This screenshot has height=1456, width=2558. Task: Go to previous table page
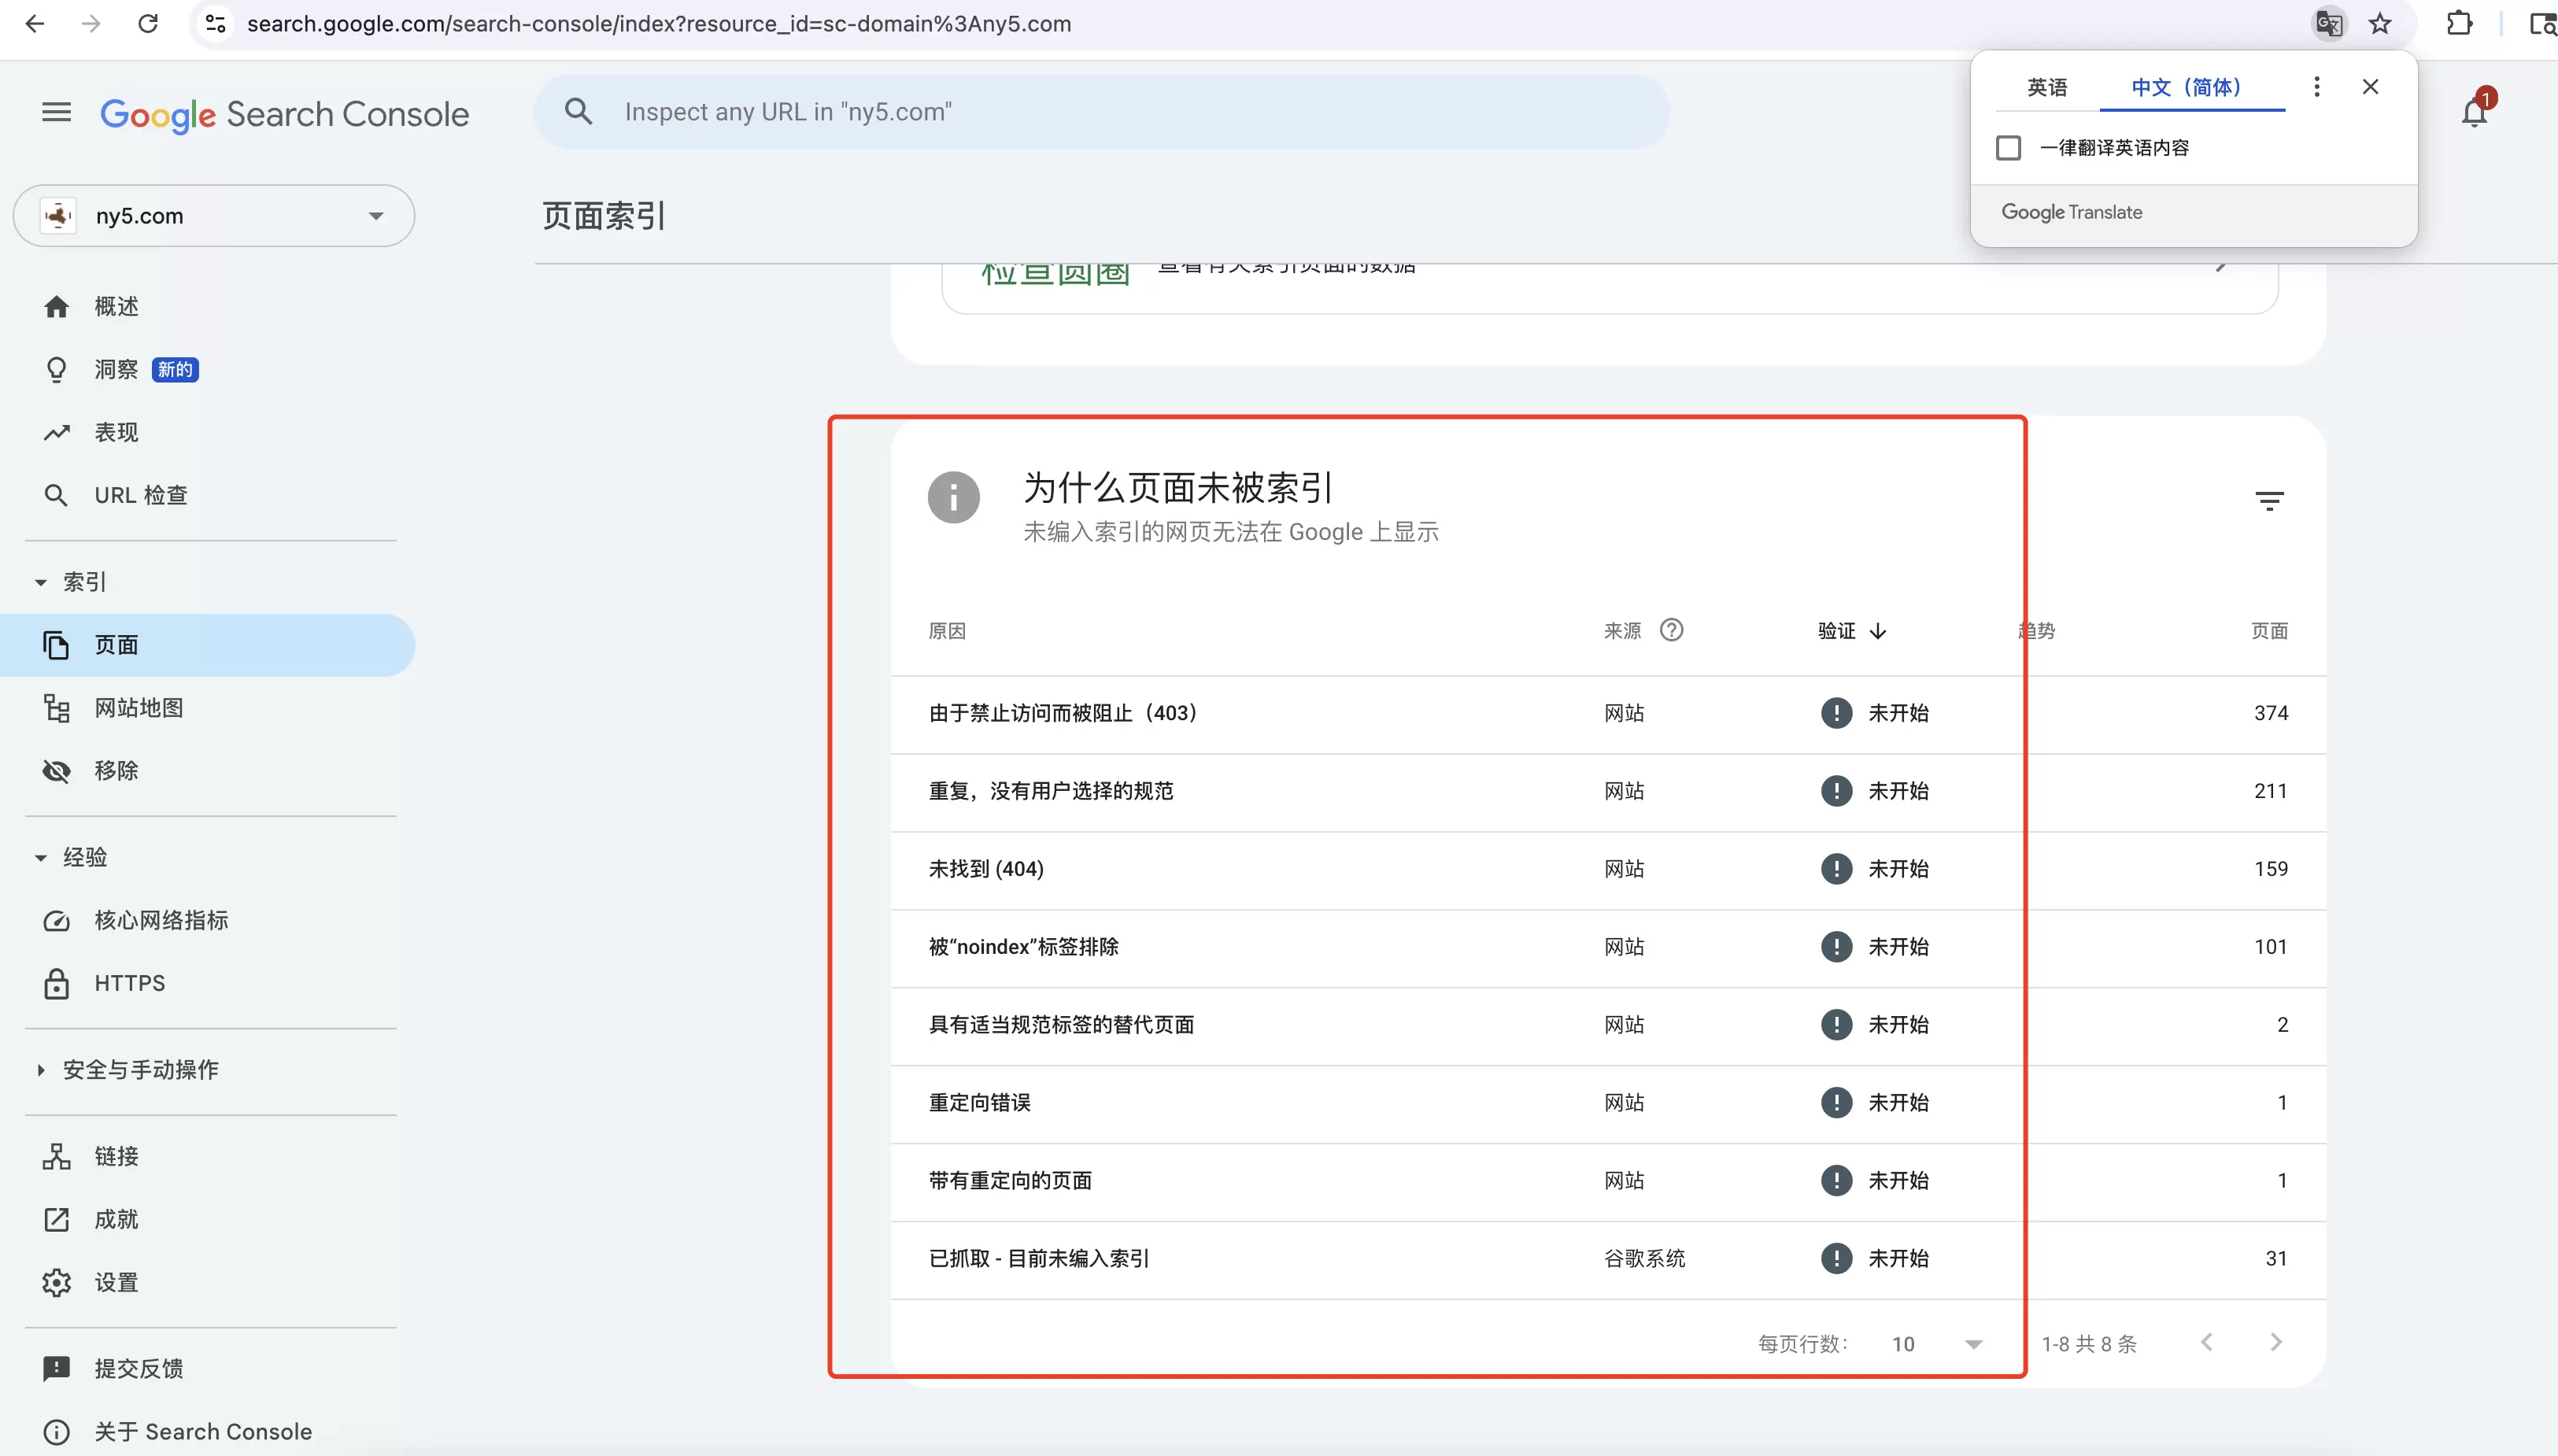click(2207, 1342)
